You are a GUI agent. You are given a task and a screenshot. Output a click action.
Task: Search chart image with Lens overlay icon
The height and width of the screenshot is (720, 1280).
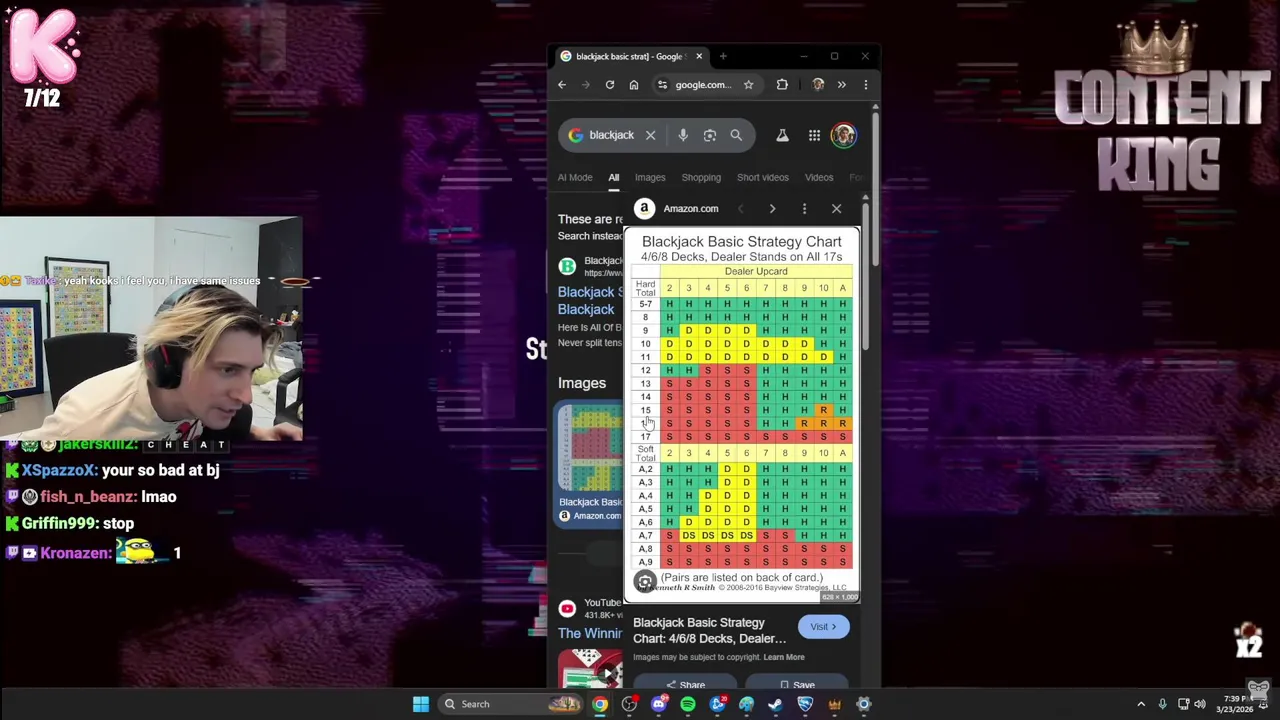coord(645,582)
